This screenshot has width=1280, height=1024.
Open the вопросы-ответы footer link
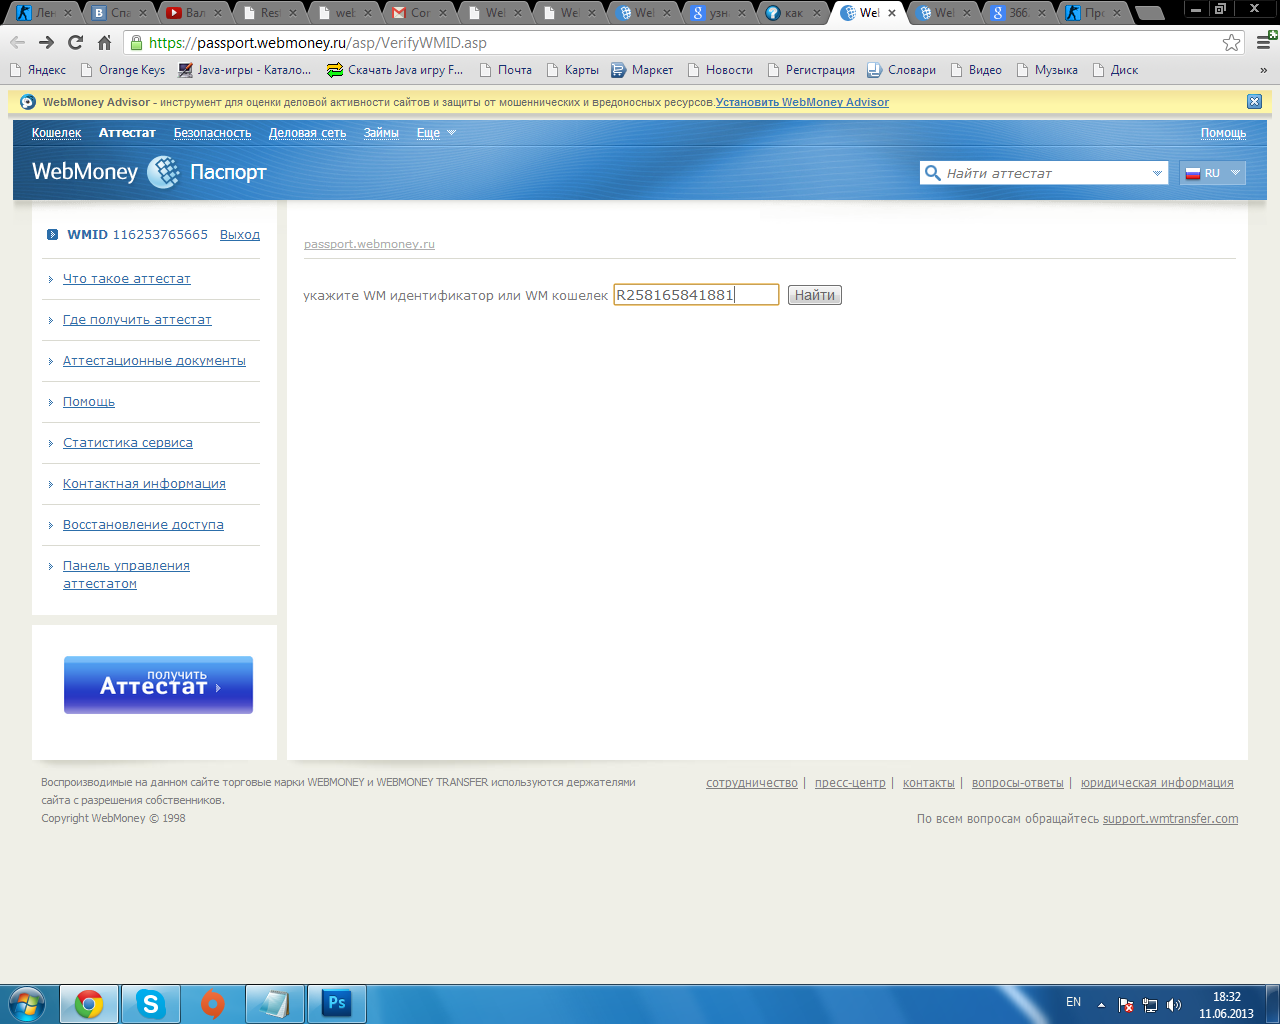tap(1018, 783)
